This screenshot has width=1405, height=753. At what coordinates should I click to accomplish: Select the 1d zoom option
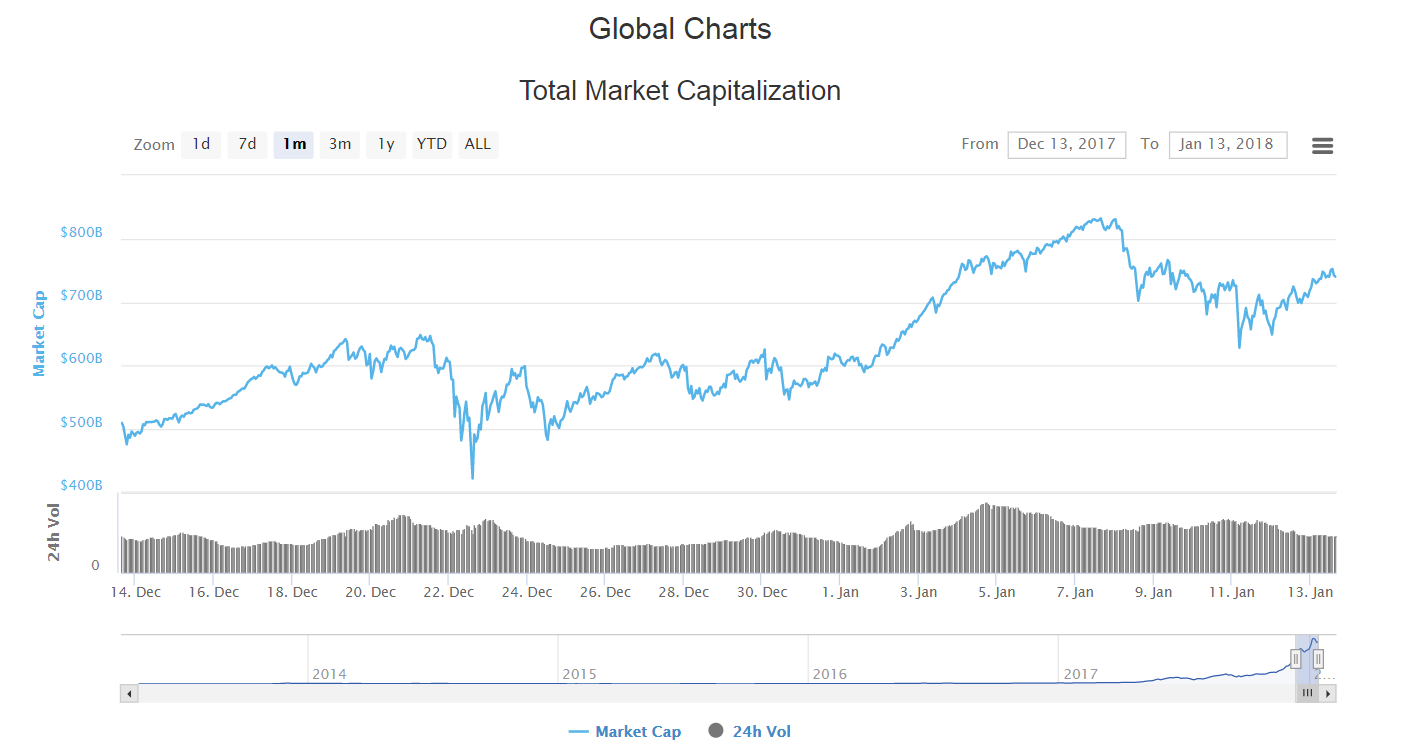coord(200,144)
